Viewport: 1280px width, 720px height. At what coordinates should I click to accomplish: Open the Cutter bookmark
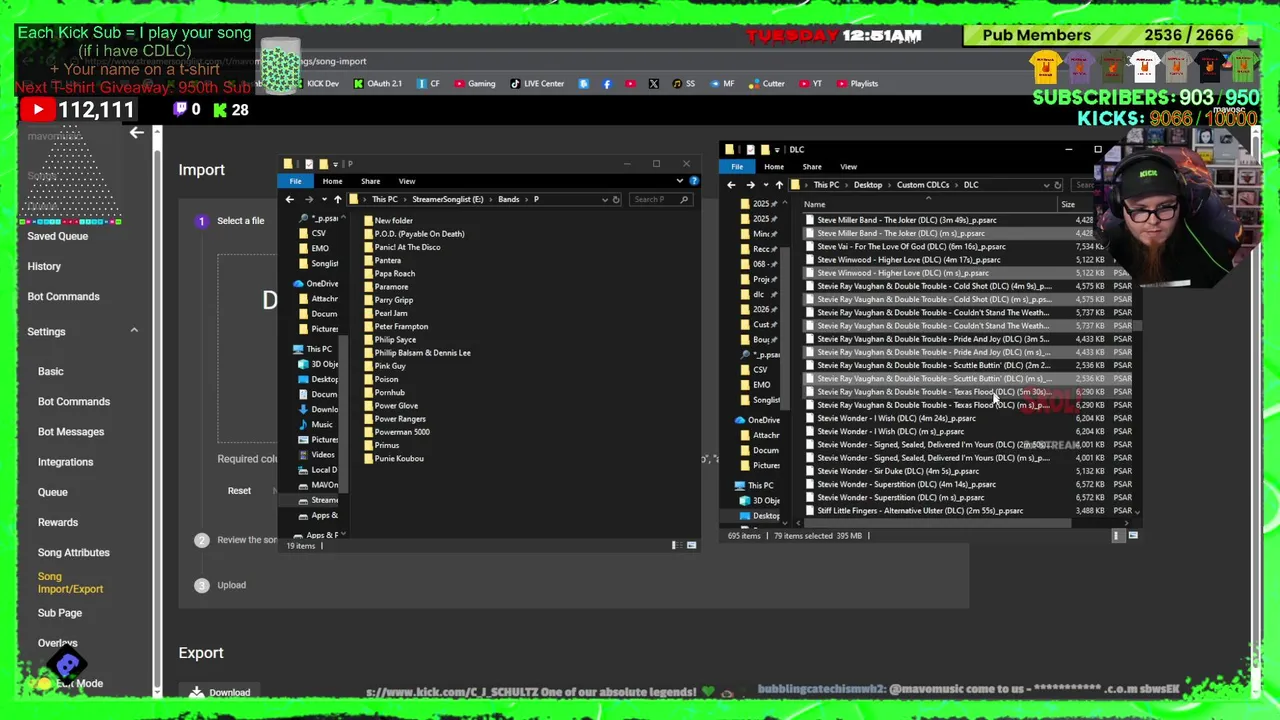coord(767,84)
